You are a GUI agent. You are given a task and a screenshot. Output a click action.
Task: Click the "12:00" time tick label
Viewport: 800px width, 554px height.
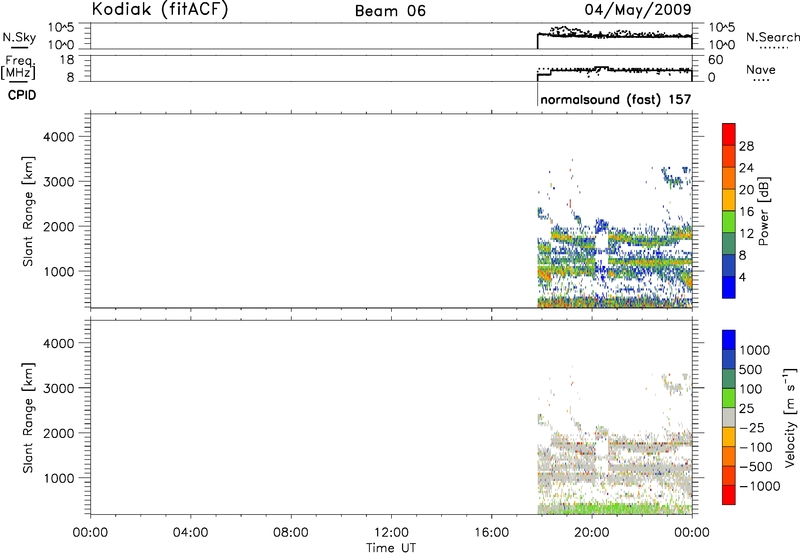point(391,533)
